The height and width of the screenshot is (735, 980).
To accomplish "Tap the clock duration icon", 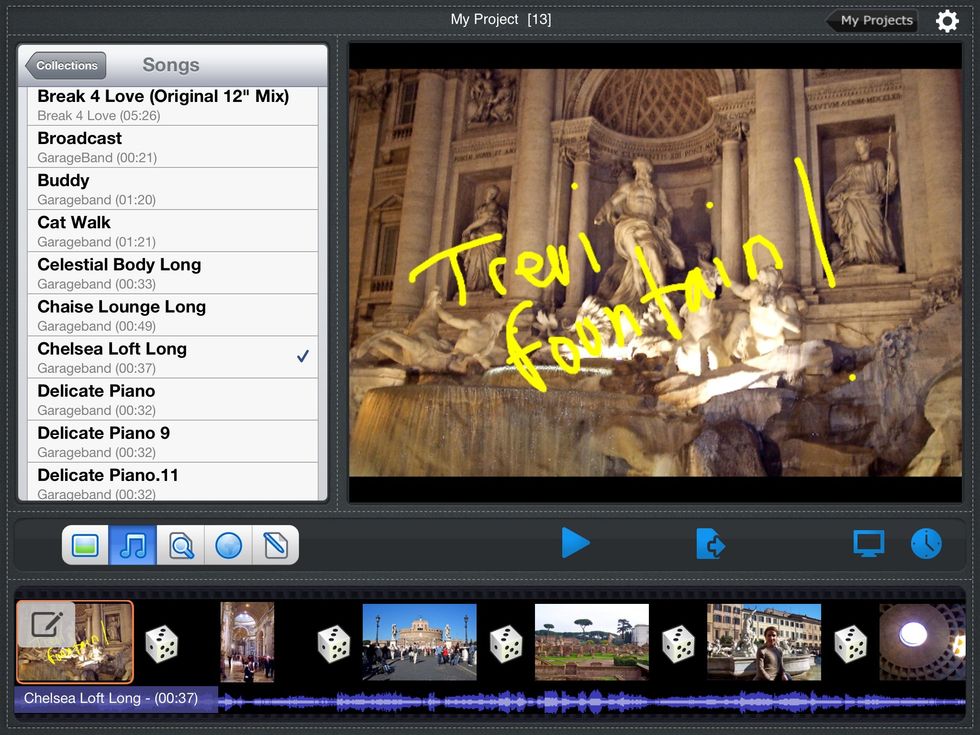I will [x=926, y=544].
